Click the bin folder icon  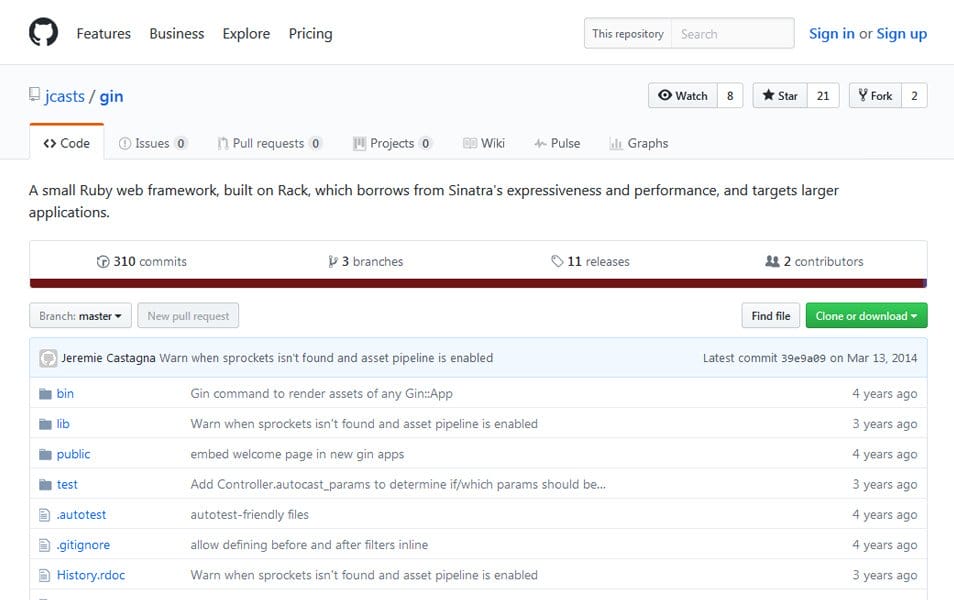click(x=45, y=394)
